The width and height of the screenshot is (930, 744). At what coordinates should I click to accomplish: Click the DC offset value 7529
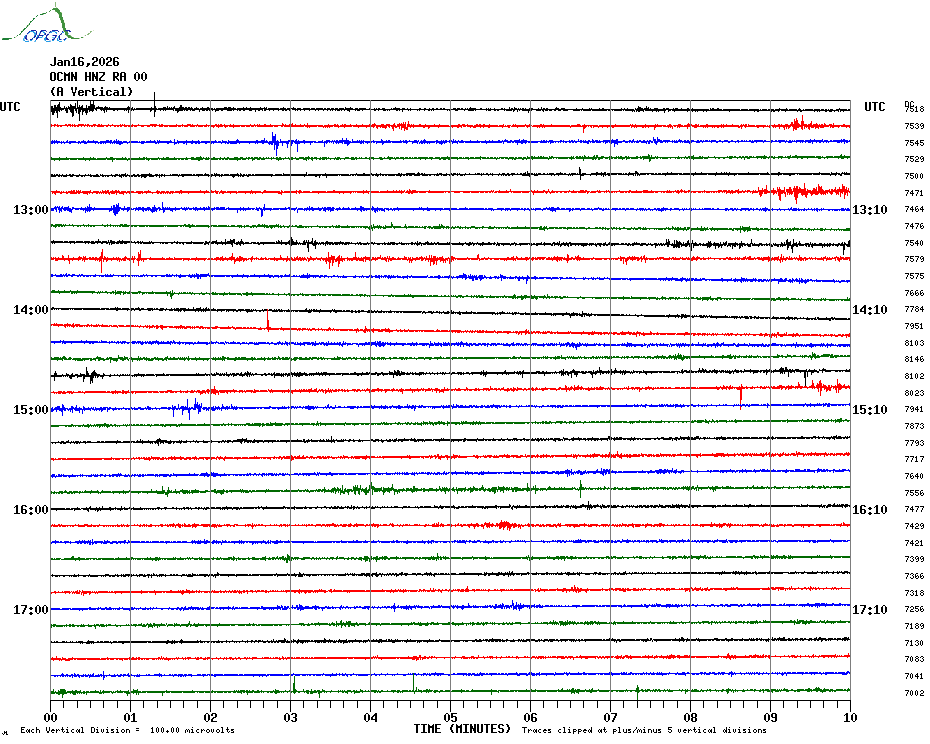(914, 160)
